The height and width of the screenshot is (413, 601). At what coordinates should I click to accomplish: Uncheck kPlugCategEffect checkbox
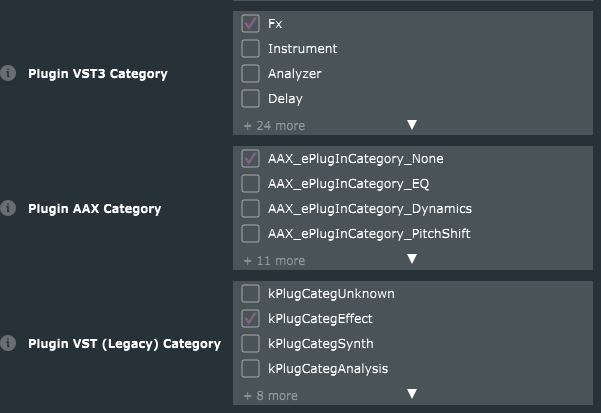(x=250, y=318)
